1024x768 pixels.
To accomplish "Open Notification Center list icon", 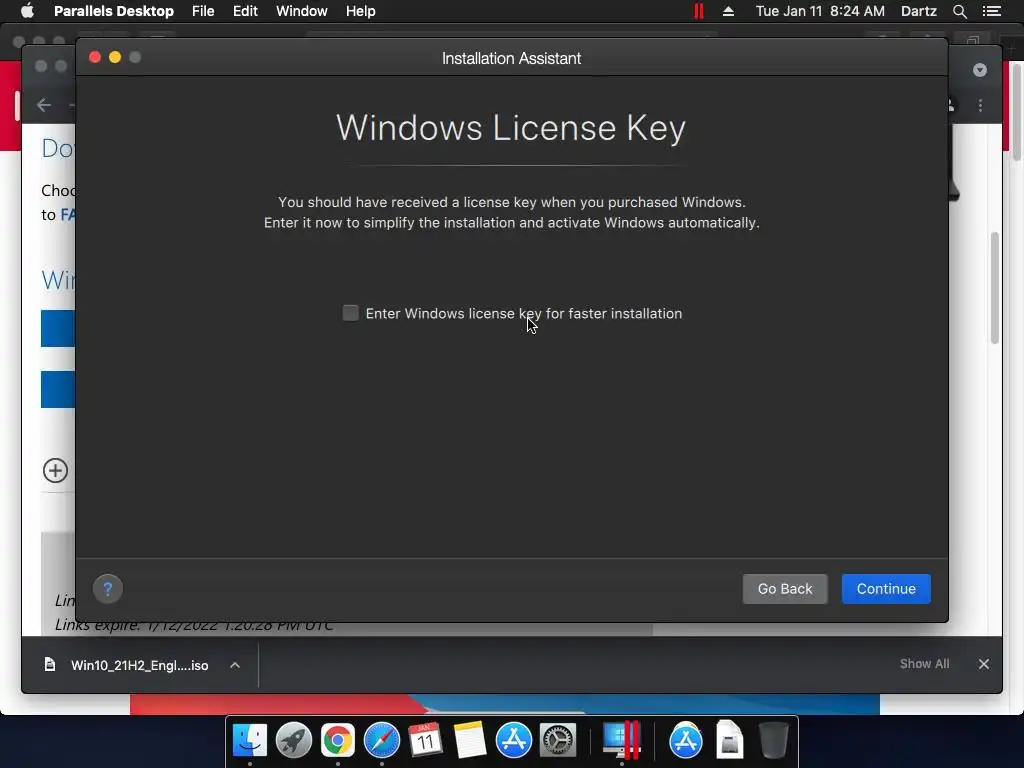I will 992,11.
